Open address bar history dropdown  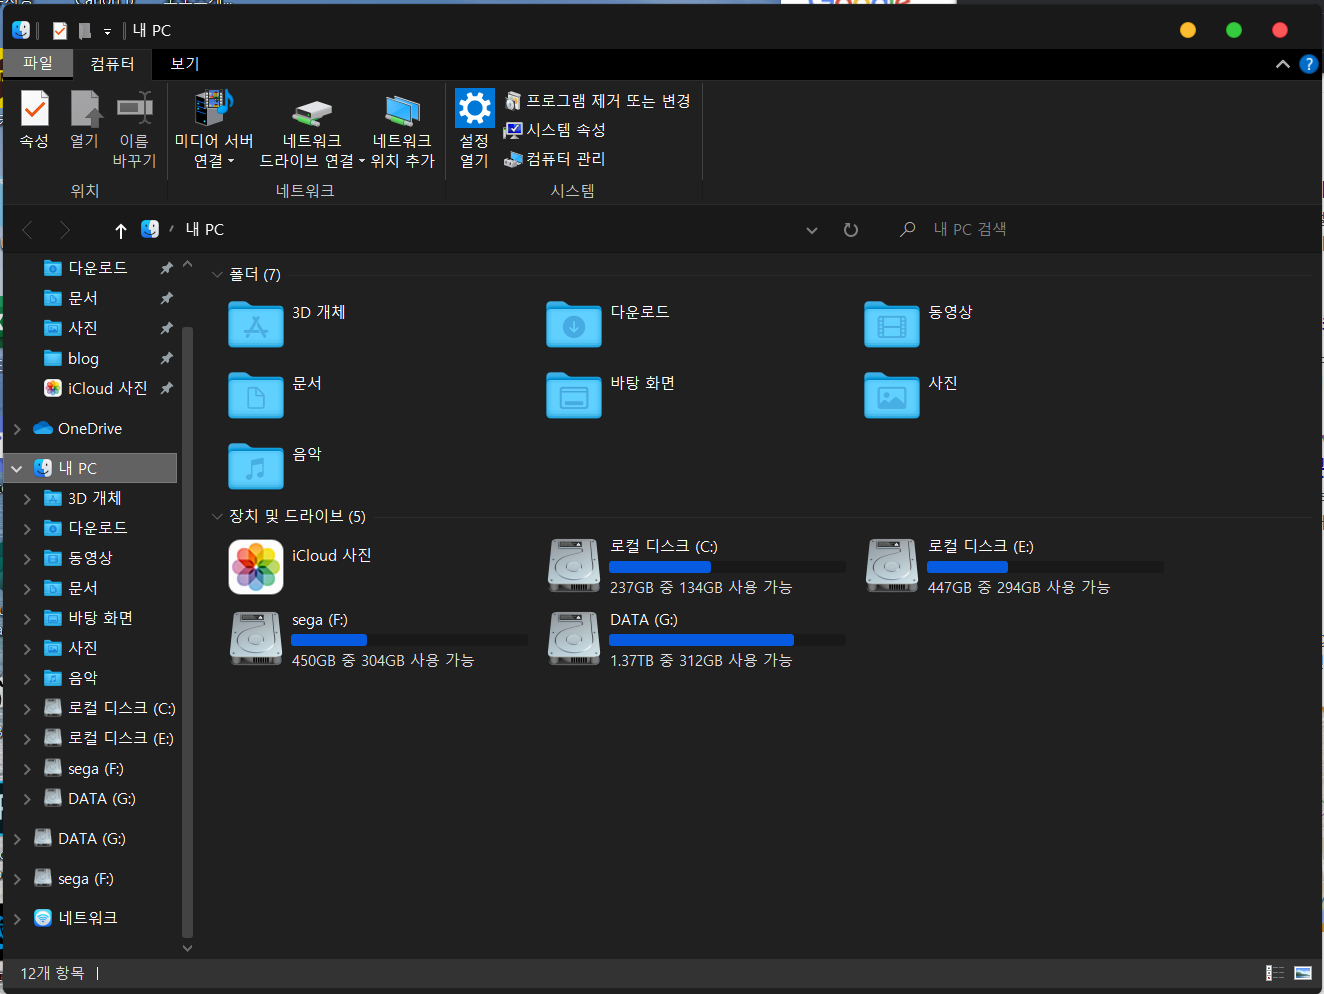812,230
